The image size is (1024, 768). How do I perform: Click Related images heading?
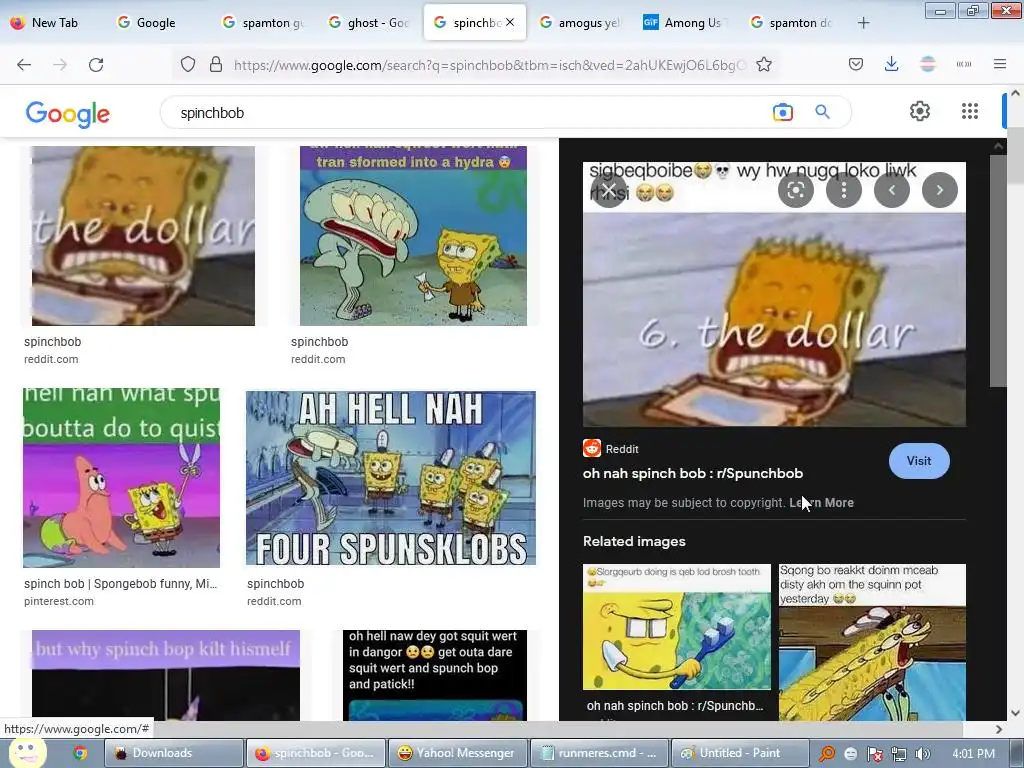click(634, 541)
